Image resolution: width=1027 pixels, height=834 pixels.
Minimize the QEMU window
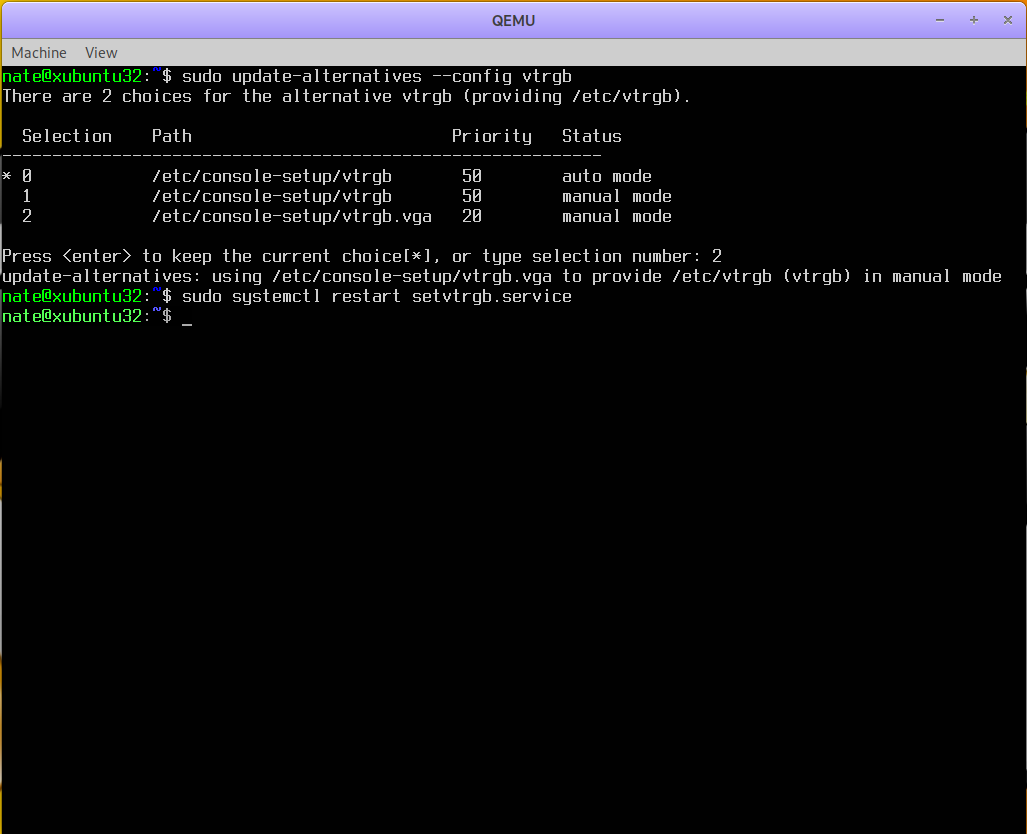pos(940,20)
